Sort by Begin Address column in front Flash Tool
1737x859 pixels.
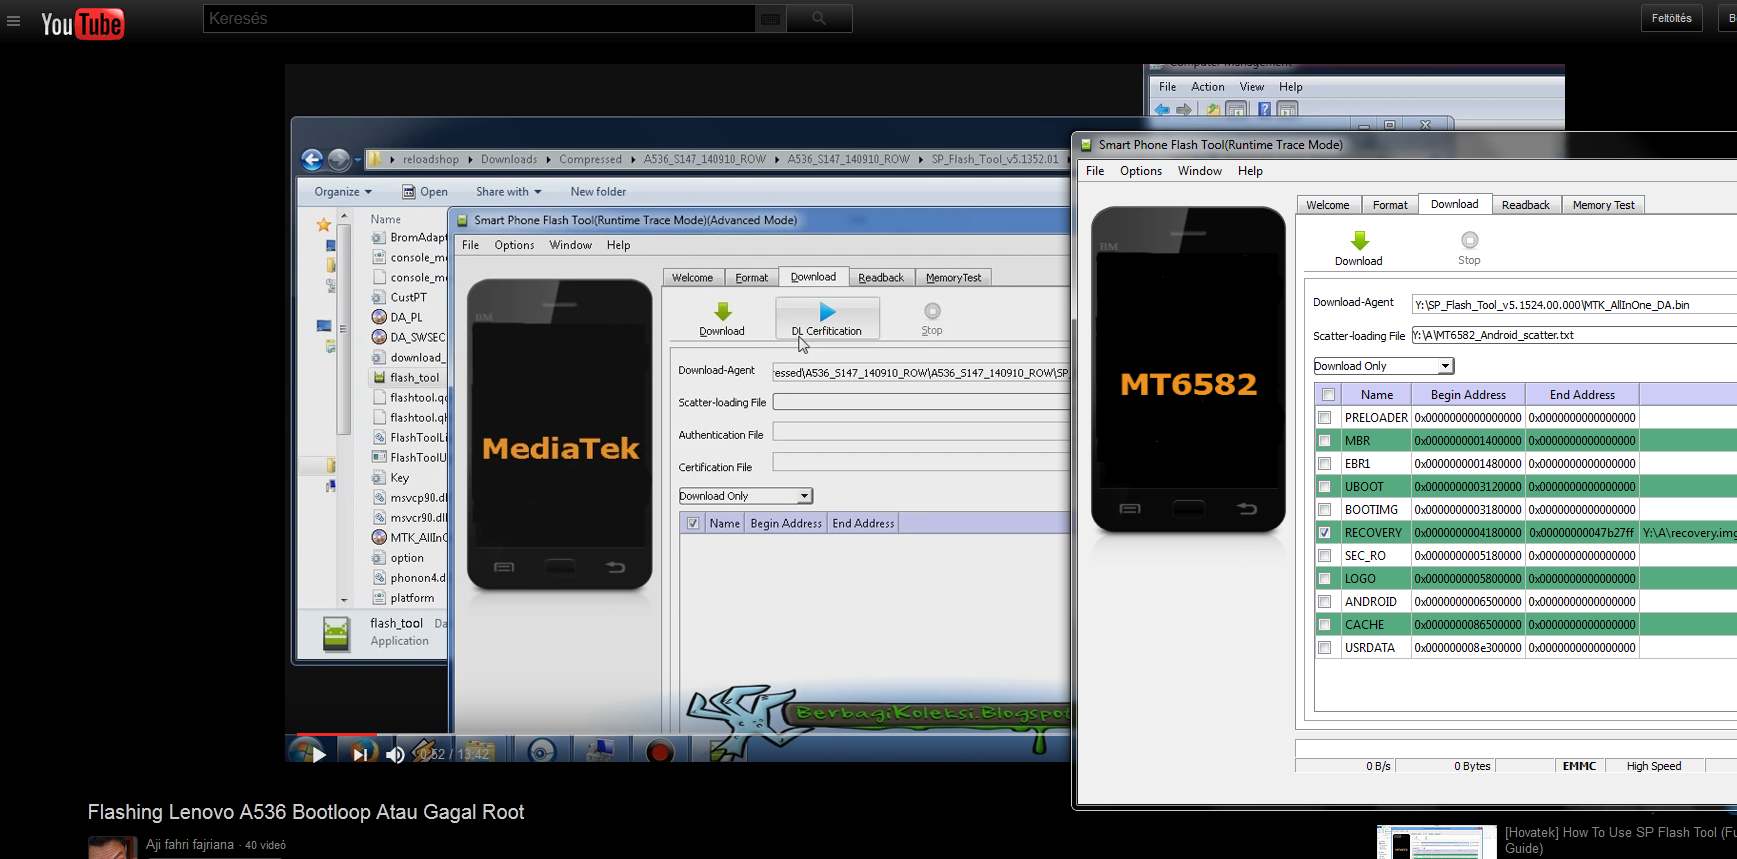(1468, 394)
